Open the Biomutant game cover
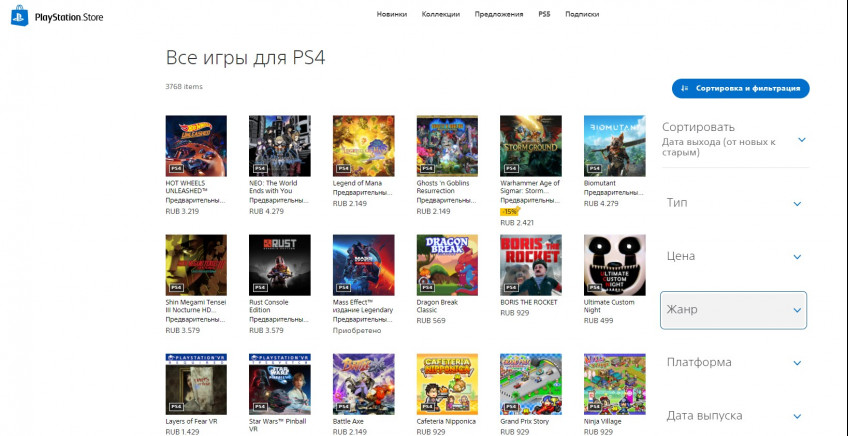 tap(614, 146)
